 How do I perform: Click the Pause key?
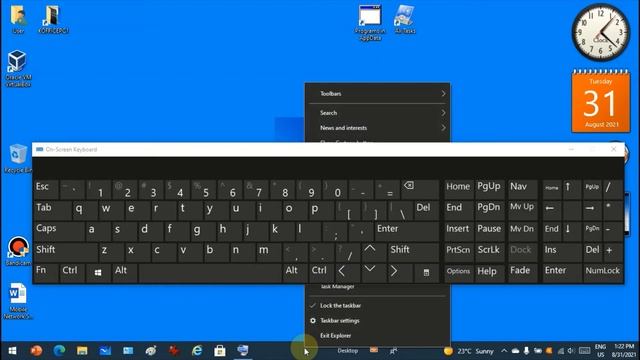[489, 231]
